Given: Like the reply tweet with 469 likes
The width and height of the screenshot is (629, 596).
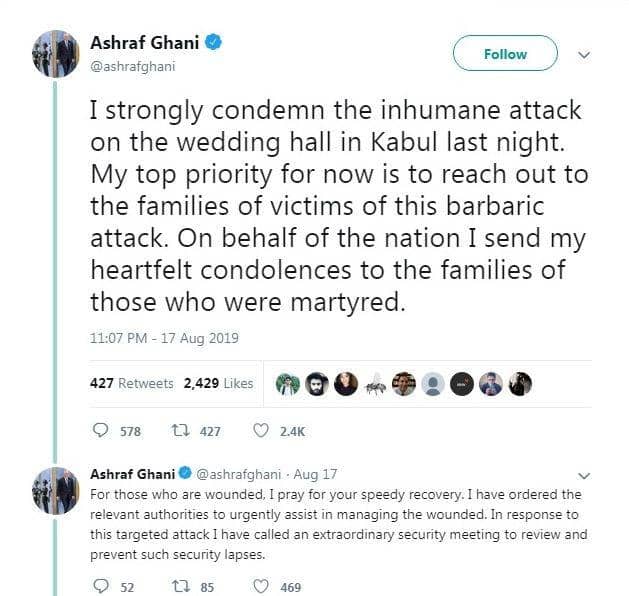Looking at the screenshot, I should (x=262, y=587).
